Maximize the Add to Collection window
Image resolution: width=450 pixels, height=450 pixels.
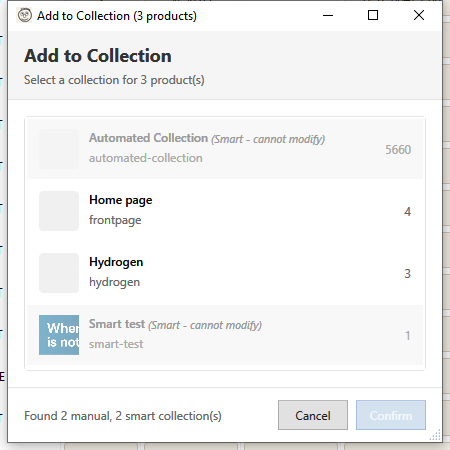tap(373, 15)
